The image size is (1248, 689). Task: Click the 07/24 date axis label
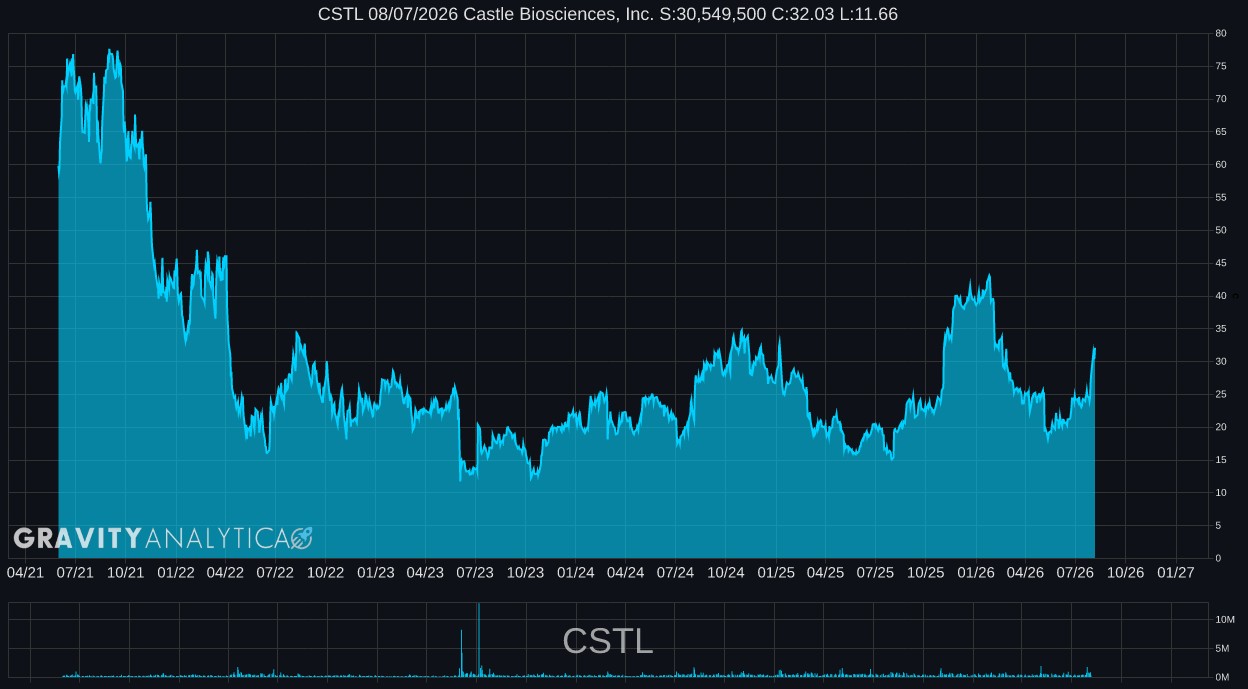[675, 573]
